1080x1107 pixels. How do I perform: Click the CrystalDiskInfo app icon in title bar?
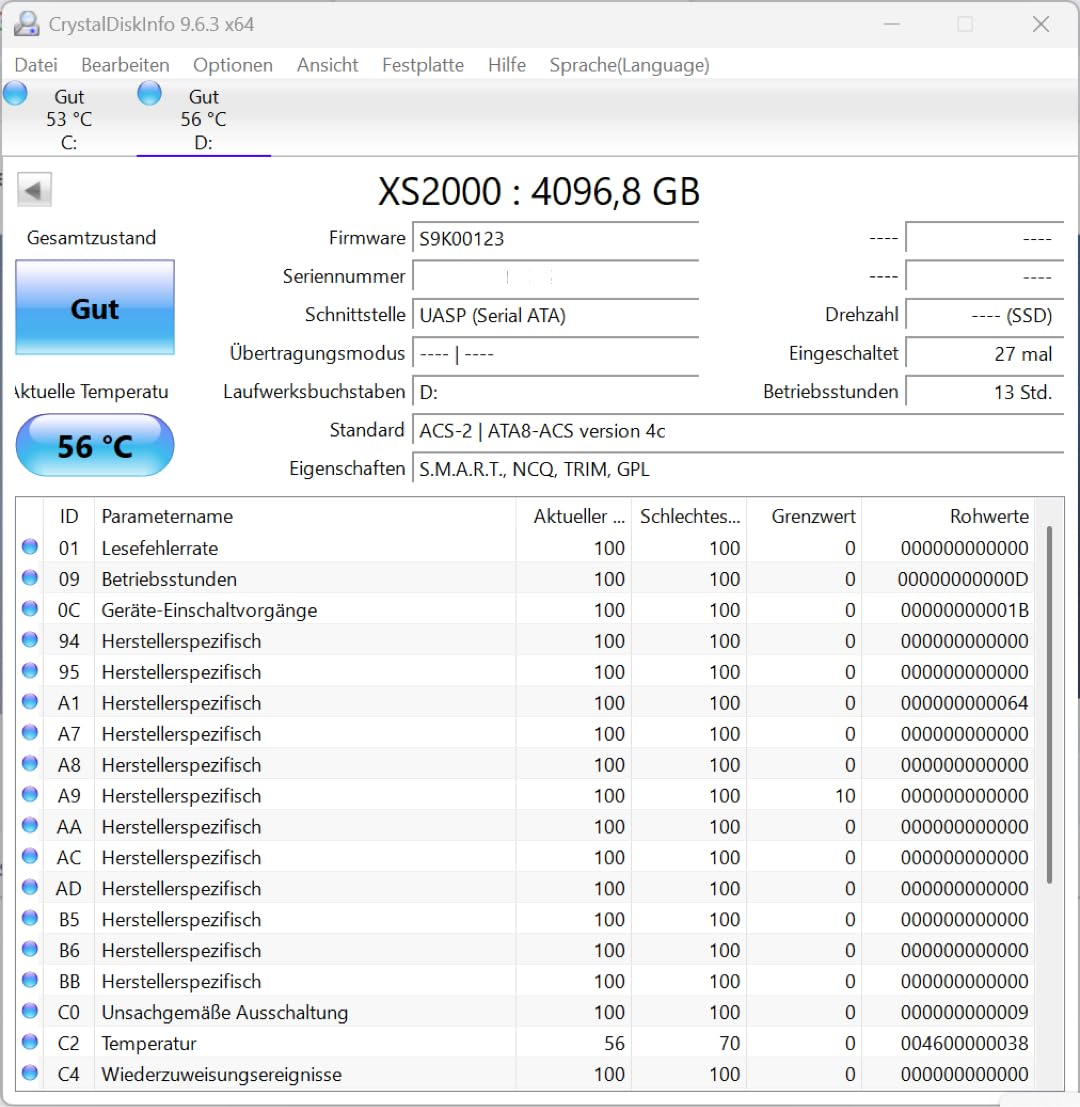(x=25, y=24)
